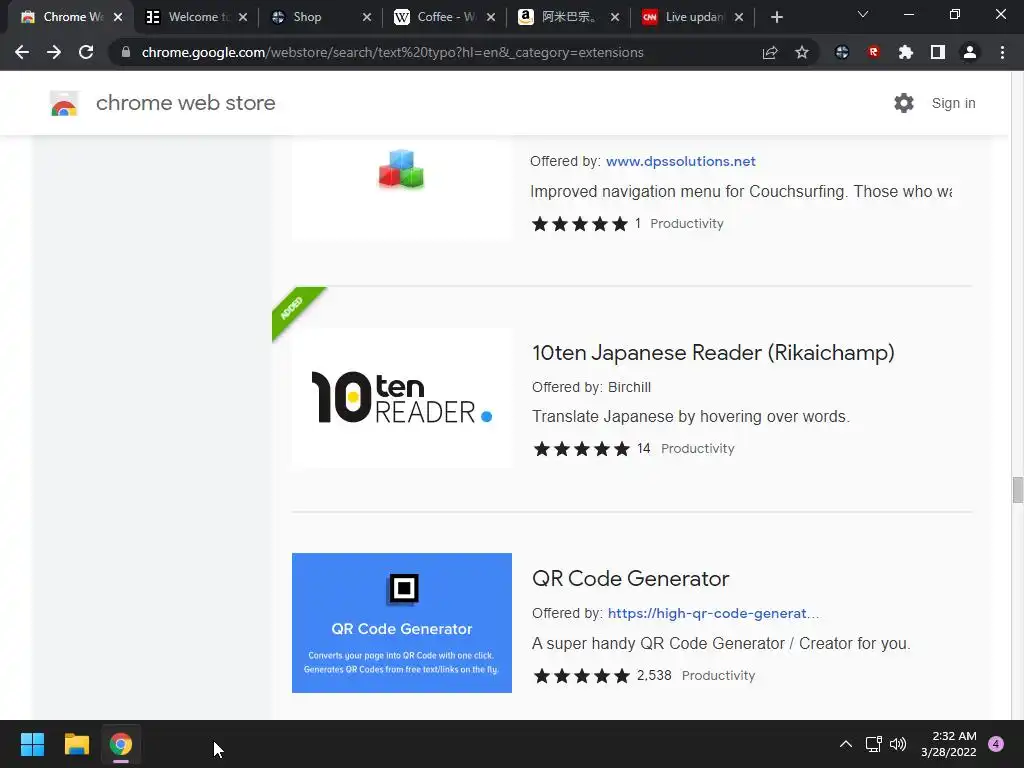The width and height of the screenshot is (1024, 768).
Task: Open QR Code Generator title
Action: pos(630,579)
